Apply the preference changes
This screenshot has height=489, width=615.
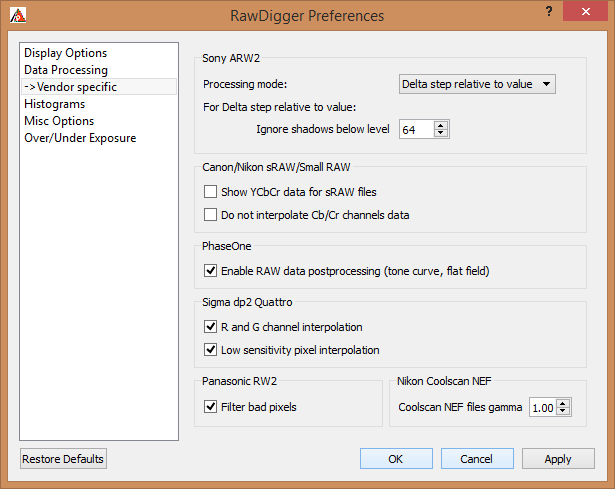click(558, 459)
